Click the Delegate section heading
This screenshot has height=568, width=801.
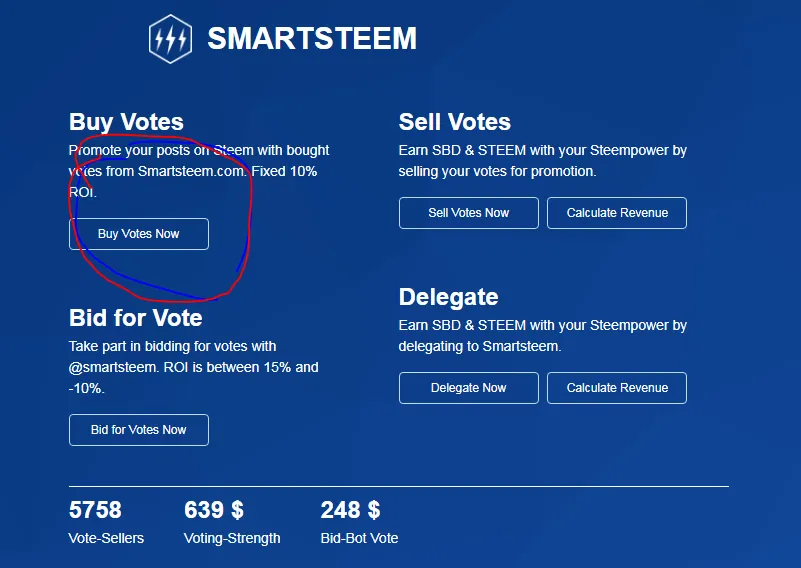click(449, 297)
